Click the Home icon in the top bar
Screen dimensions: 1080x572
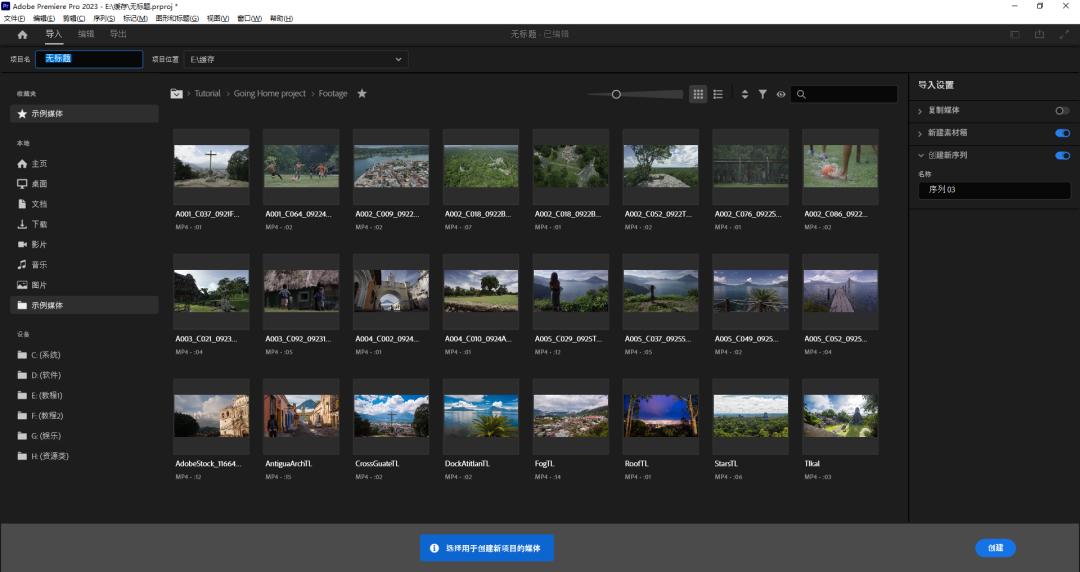click(x=22, y=35)
